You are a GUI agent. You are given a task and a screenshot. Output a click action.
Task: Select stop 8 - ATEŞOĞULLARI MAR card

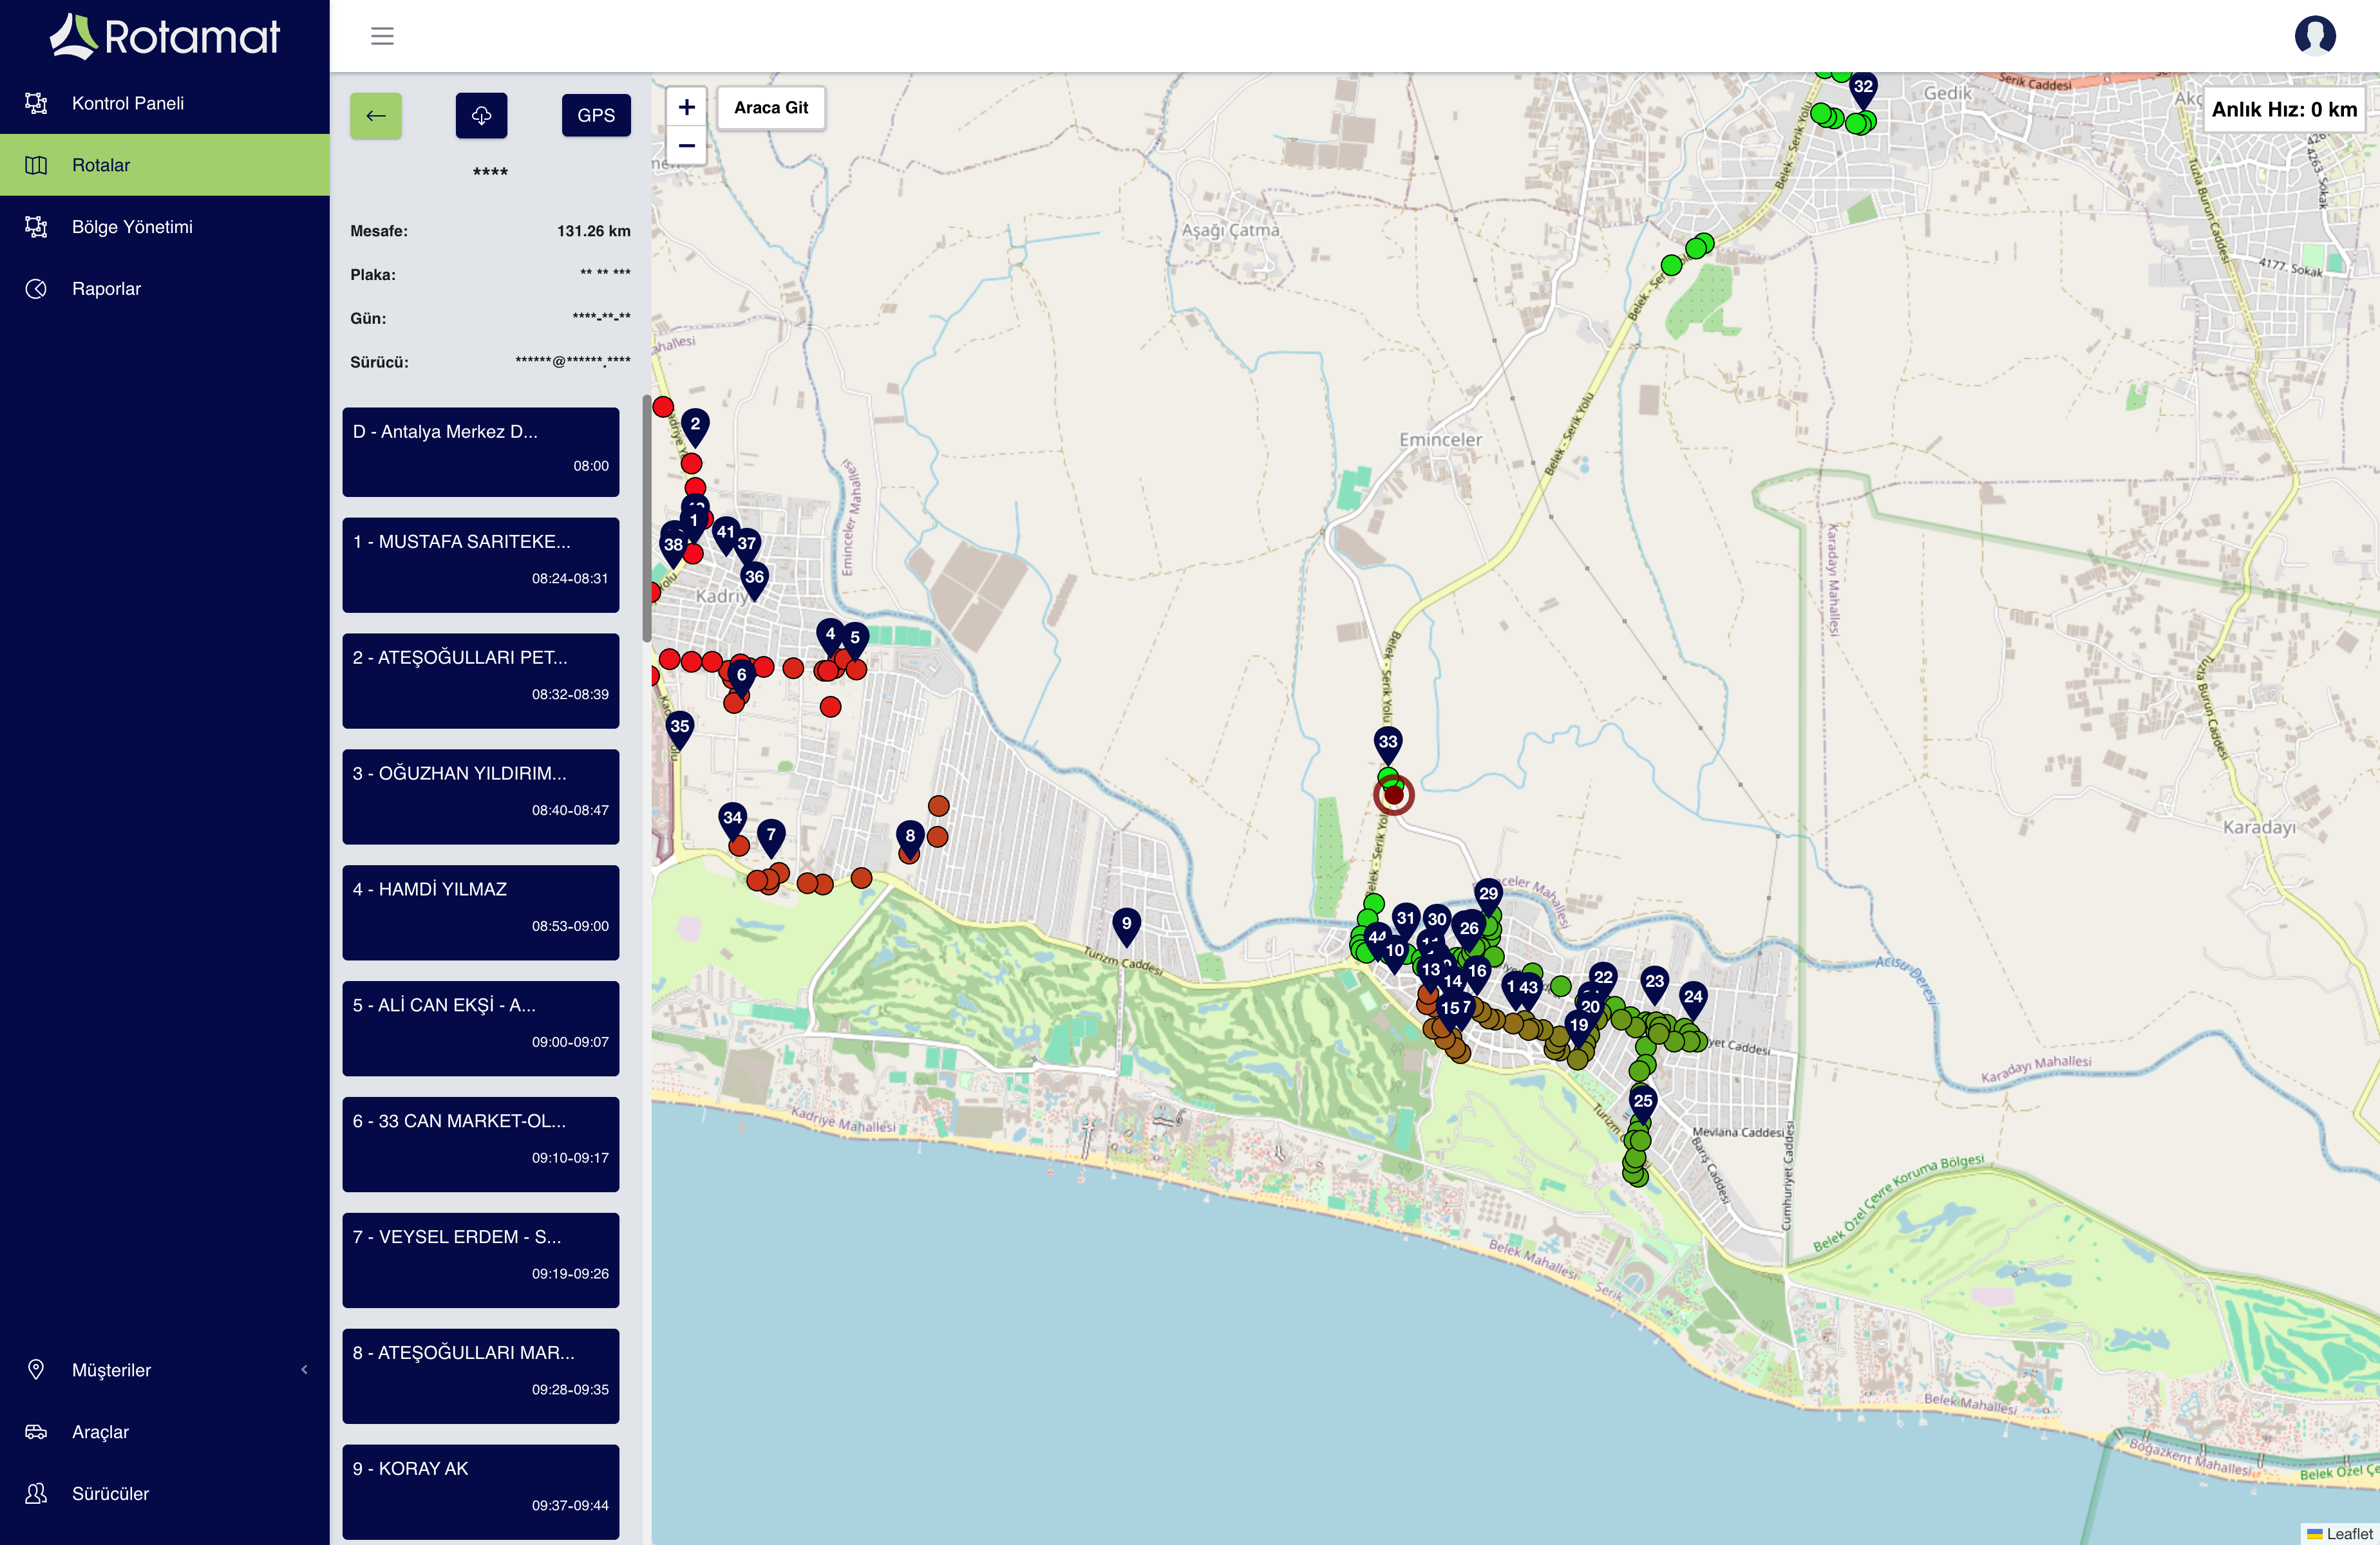pos(481,1377)
